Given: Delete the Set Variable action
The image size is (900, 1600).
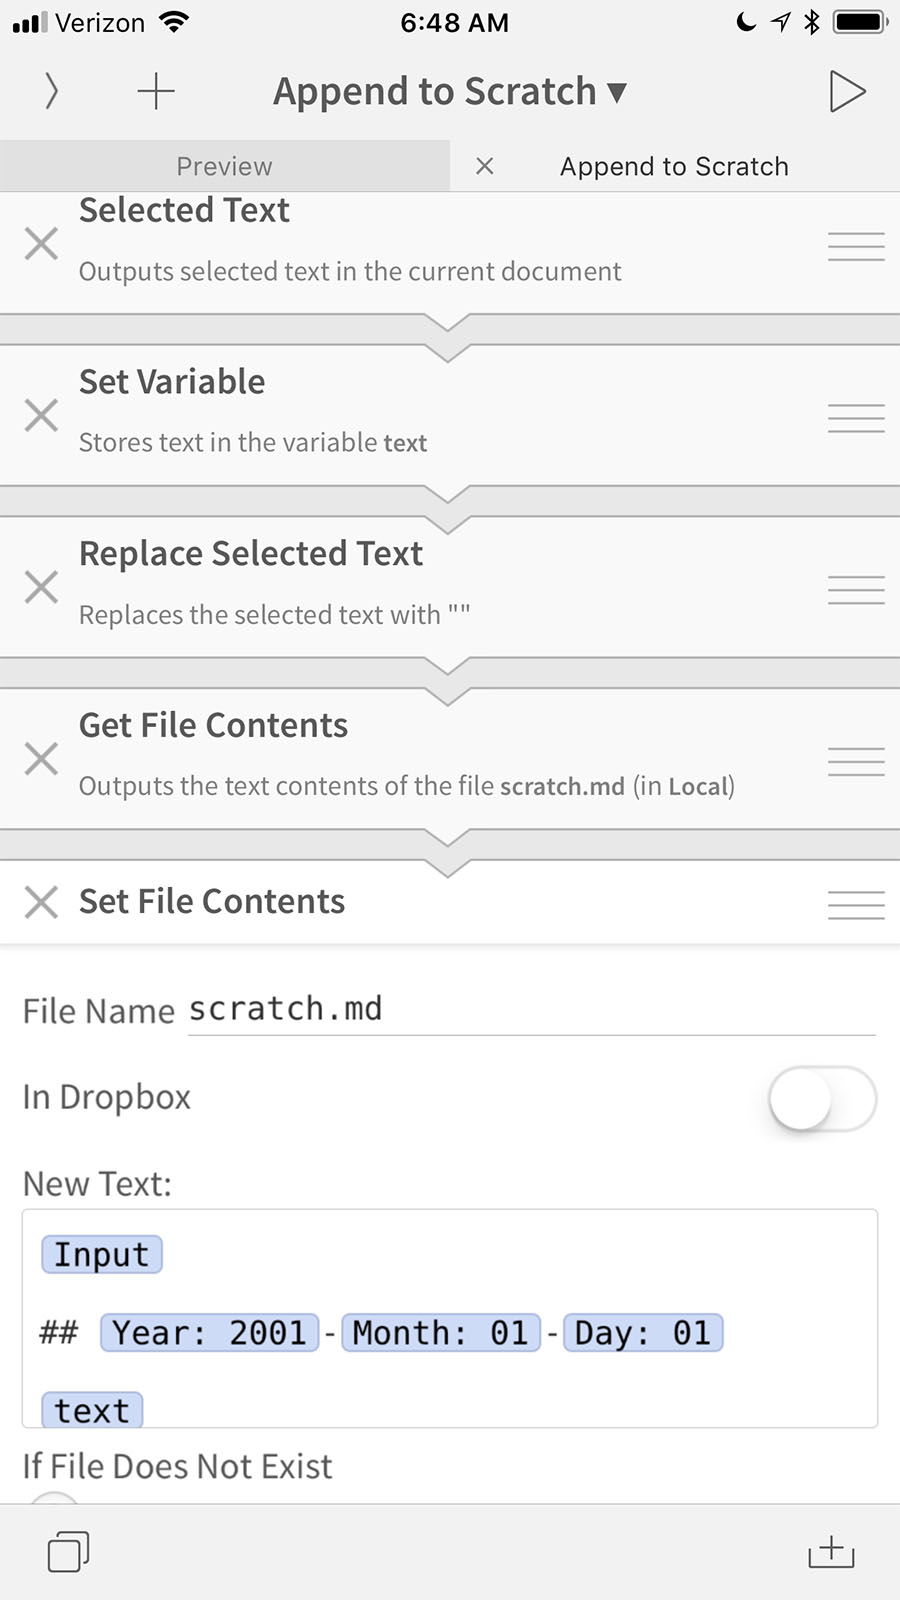Looking at the screenshot, I should (x=41, y=414).
